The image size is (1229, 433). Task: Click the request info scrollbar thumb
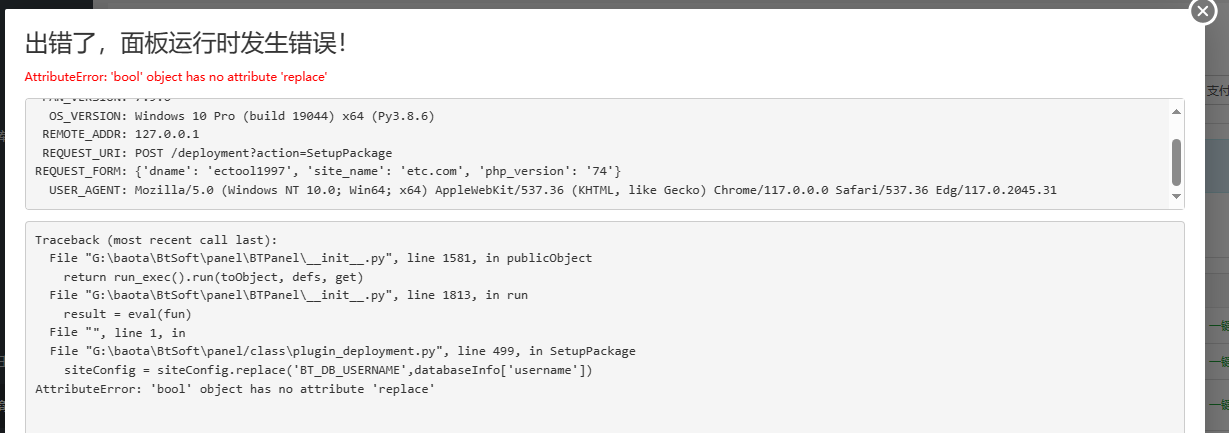point(1177,161)
